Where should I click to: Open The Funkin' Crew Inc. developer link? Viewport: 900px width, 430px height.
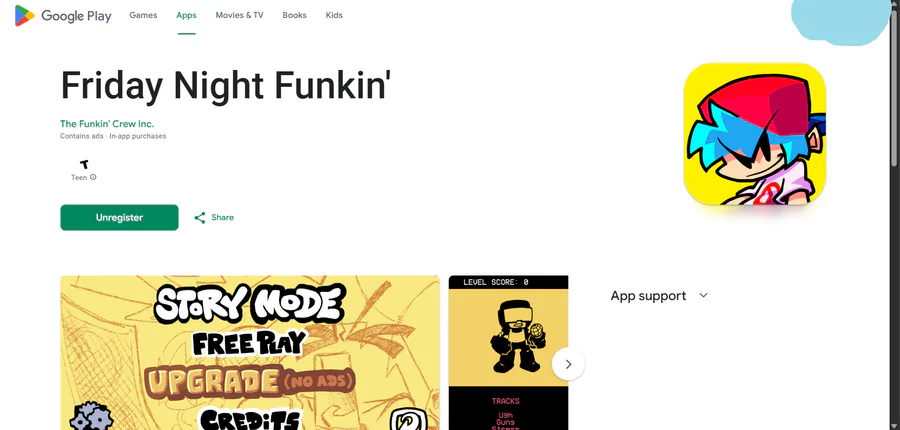pyautogui.click(x=107, y=123)
